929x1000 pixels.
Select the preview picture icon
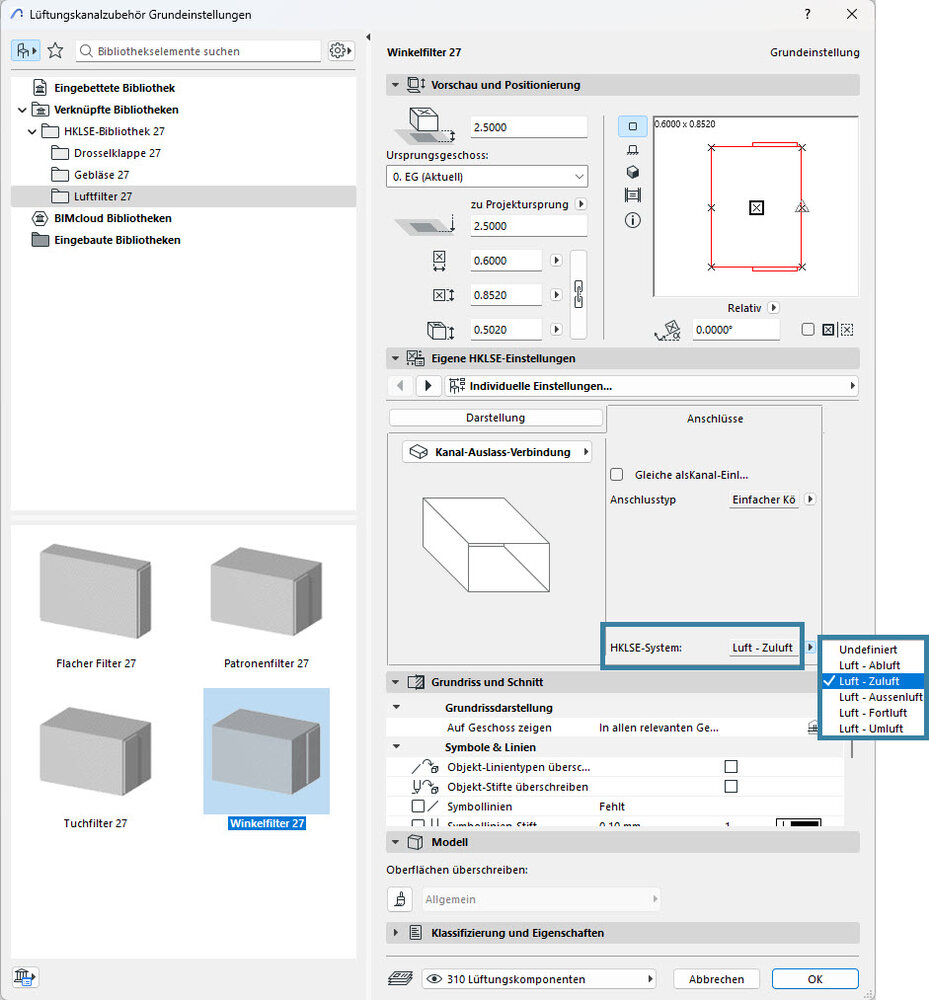point(633,195)
